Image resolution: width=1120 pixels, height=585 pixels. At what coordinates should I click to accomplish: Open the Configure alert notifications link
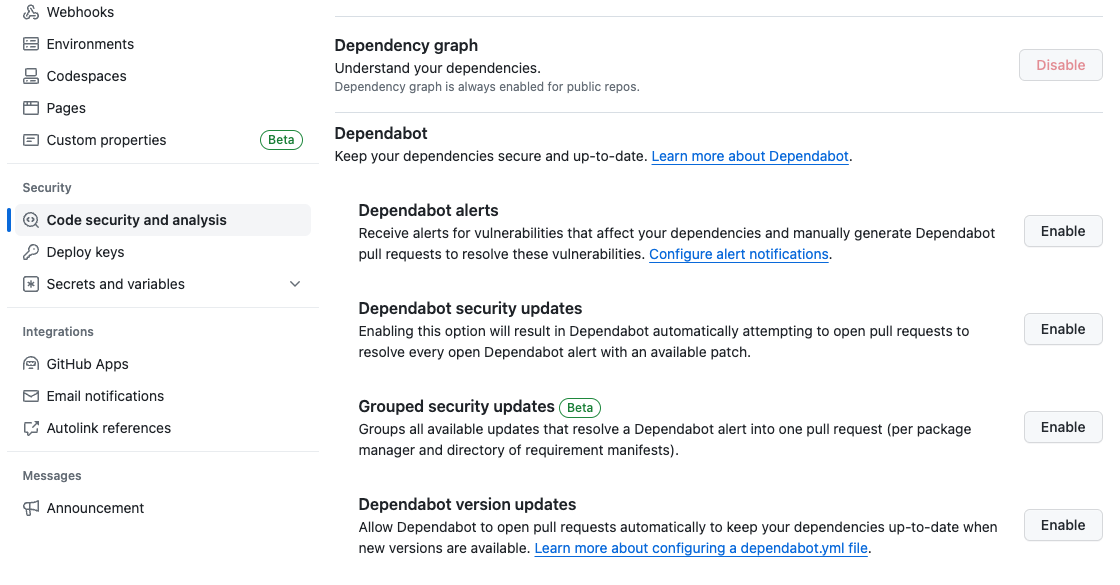coord(738,254)
